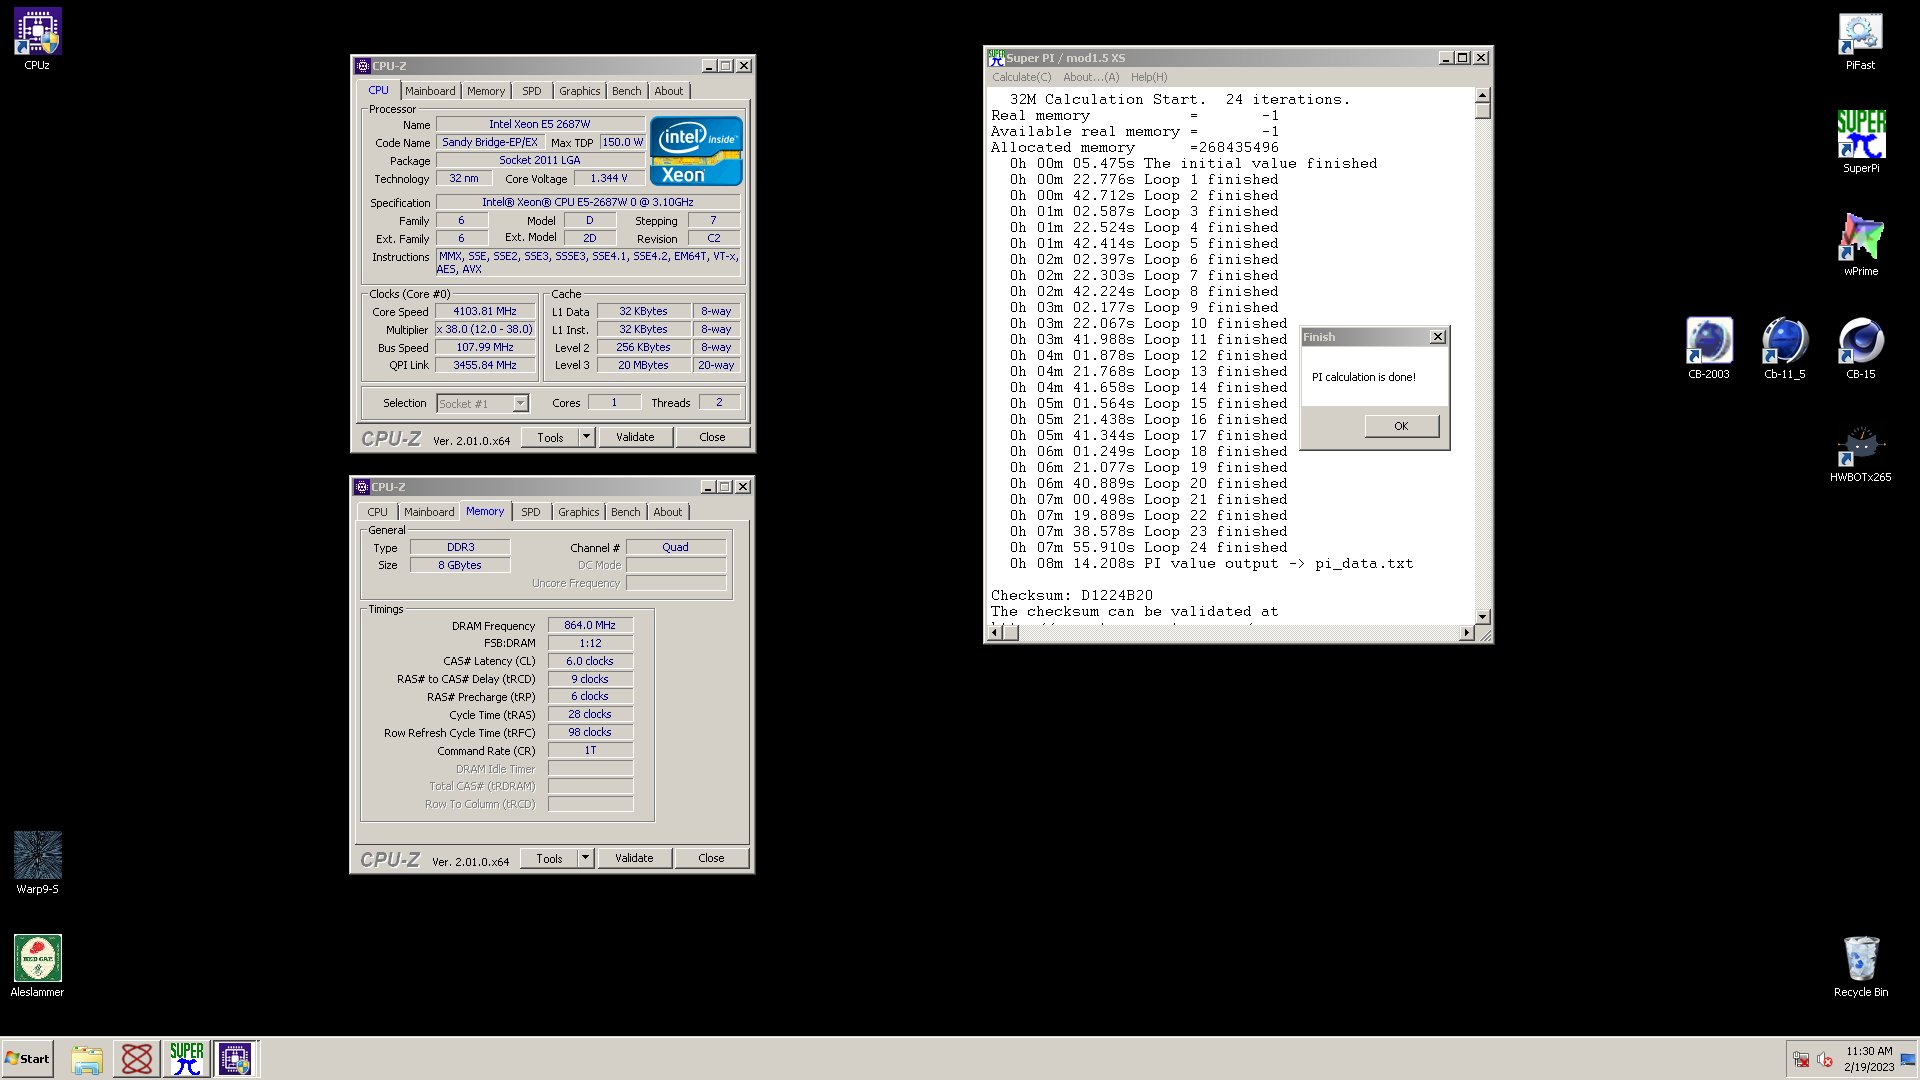Screen dimensions: 1920x1080
Task: Click the Close button in upper CPU-Z
Action: click(712, 437)
